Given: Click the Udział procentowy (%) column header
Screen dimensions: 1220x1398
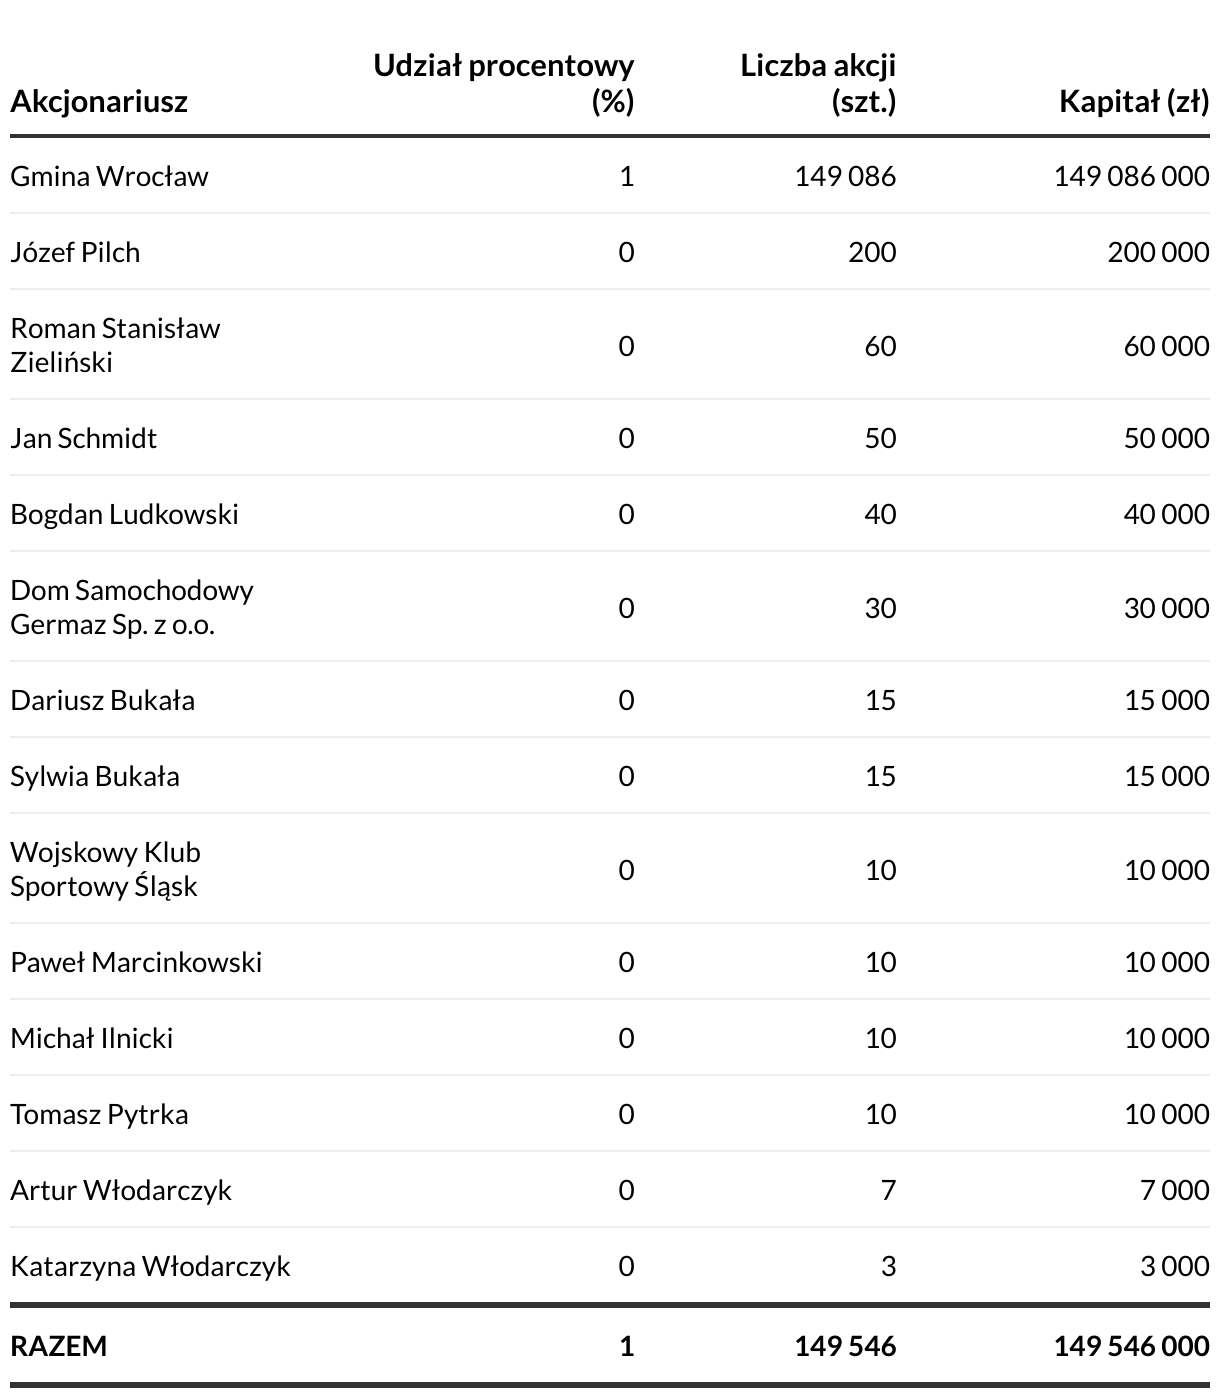Looking at the screenshot, I should [504, 83].
